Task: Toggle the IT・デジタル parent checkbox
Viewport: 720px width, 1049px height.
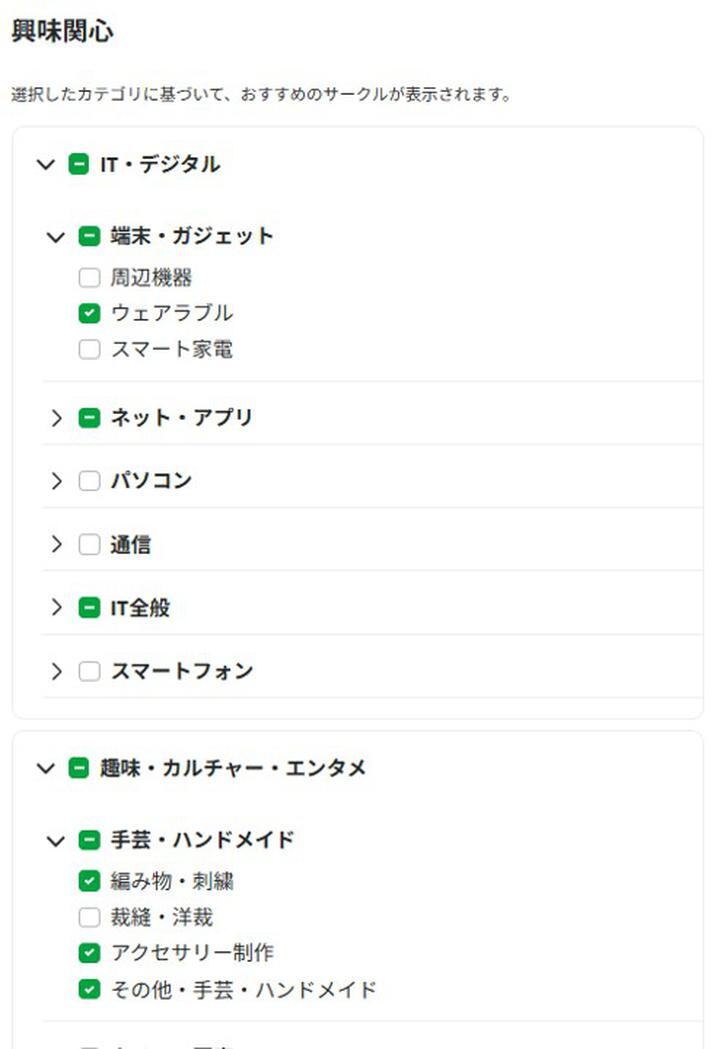Action: (79, 165)
